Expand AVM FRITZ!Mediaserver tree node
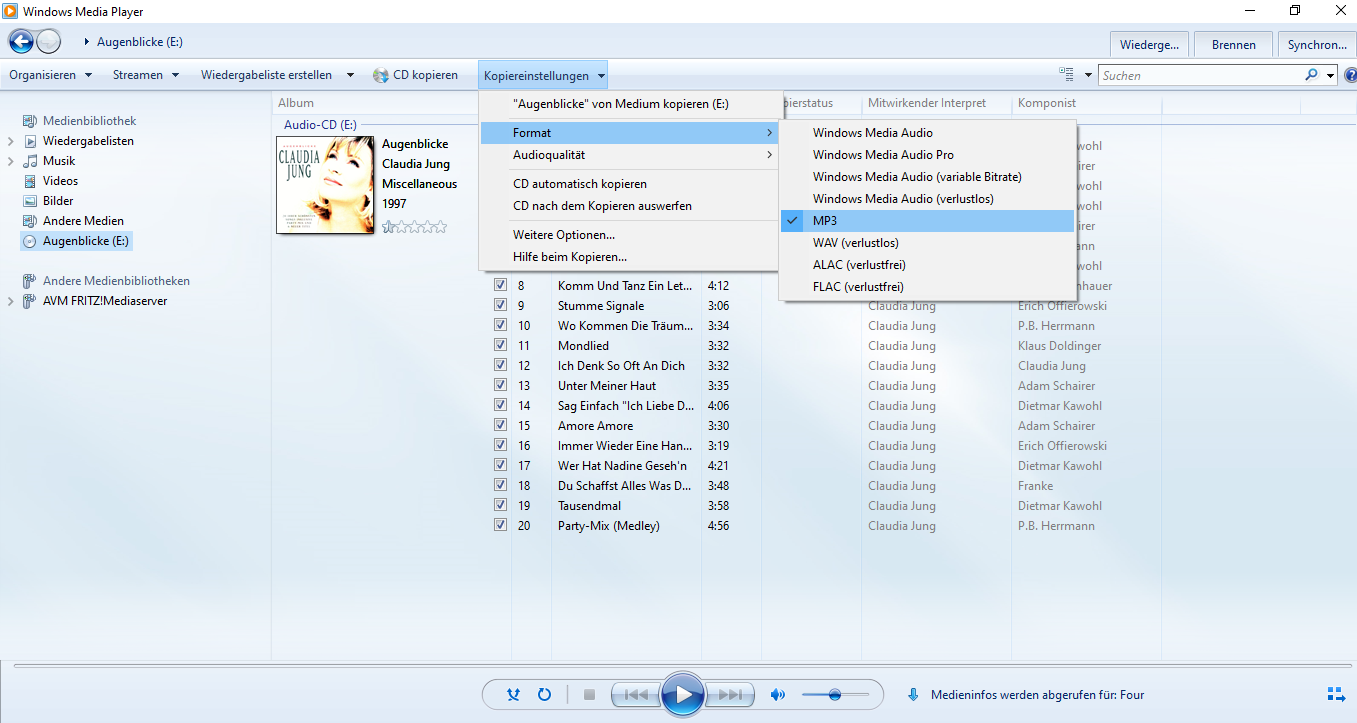Viewport: 1357px width, 723px height. click(x=11, y=301)
